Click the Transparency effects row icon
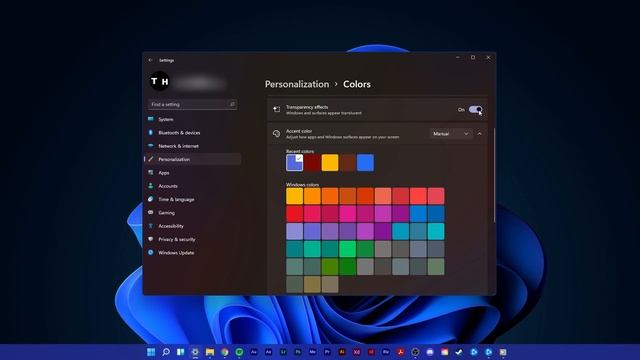640x360 pixels. [x=277, y=109]
